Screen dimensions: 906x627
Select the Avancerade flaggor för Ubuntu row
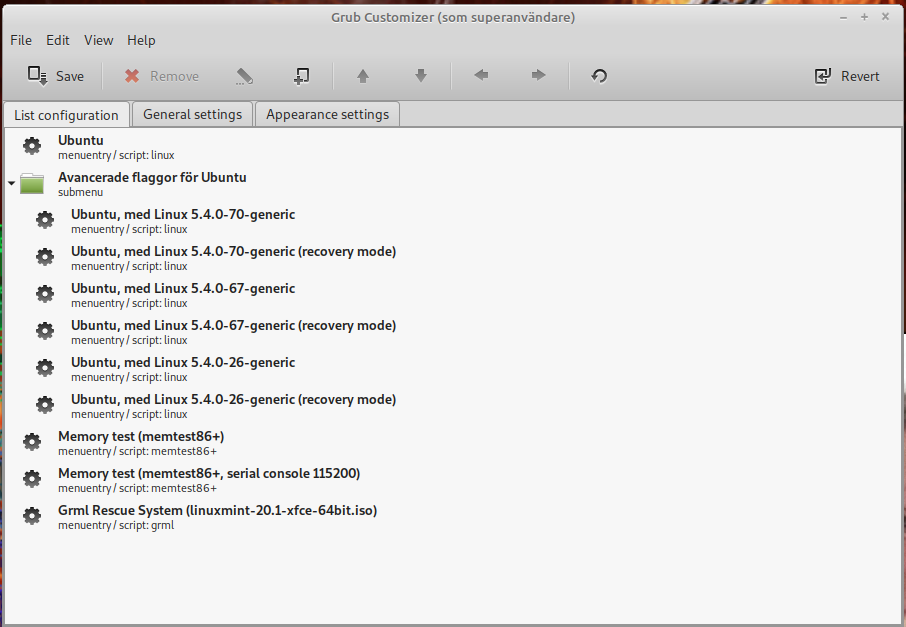point(452,184)
